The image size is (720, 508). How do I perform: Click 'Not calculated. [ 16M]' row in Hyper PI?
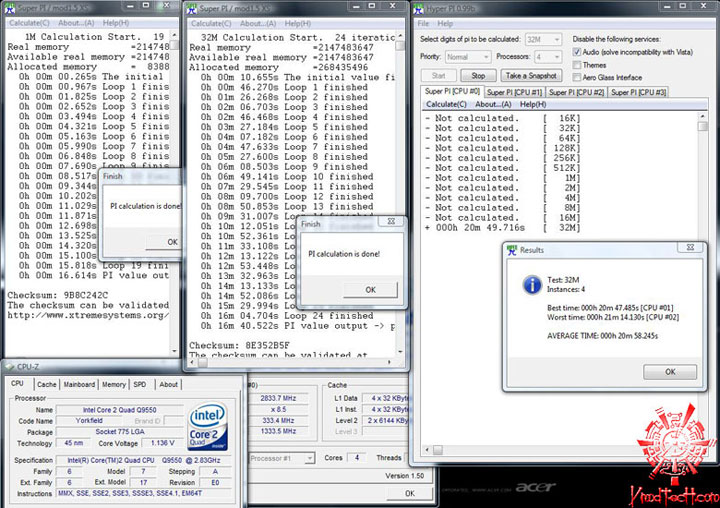502,218
